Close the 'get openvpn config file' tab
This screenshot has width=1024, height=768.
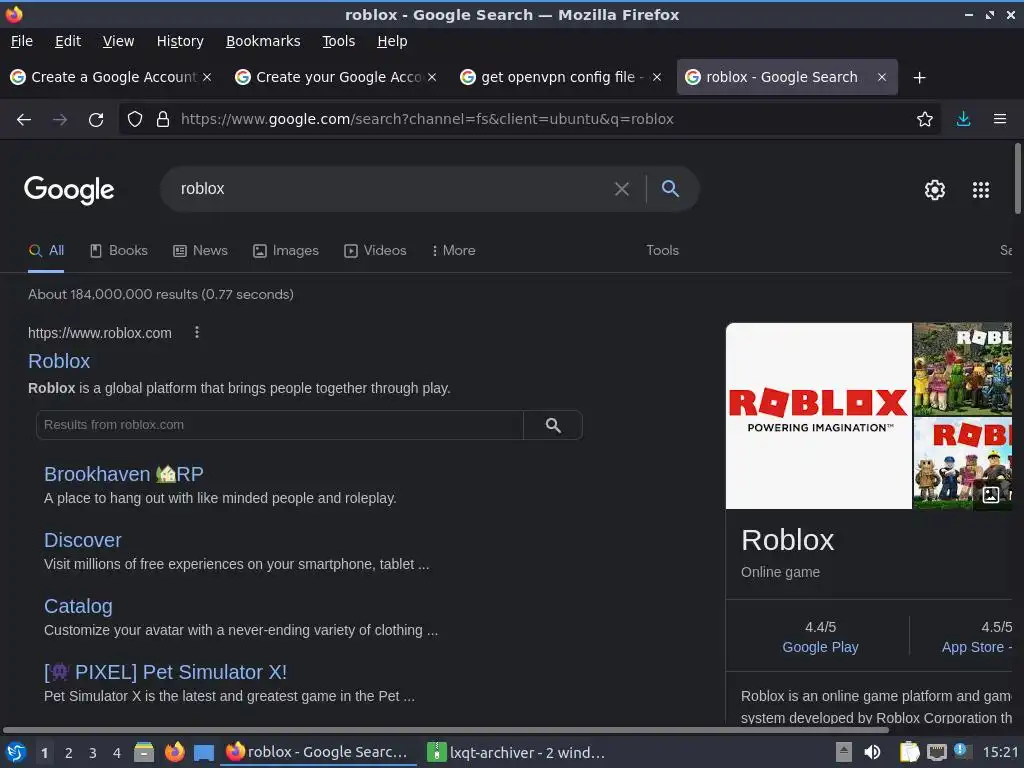coord(657,77)
